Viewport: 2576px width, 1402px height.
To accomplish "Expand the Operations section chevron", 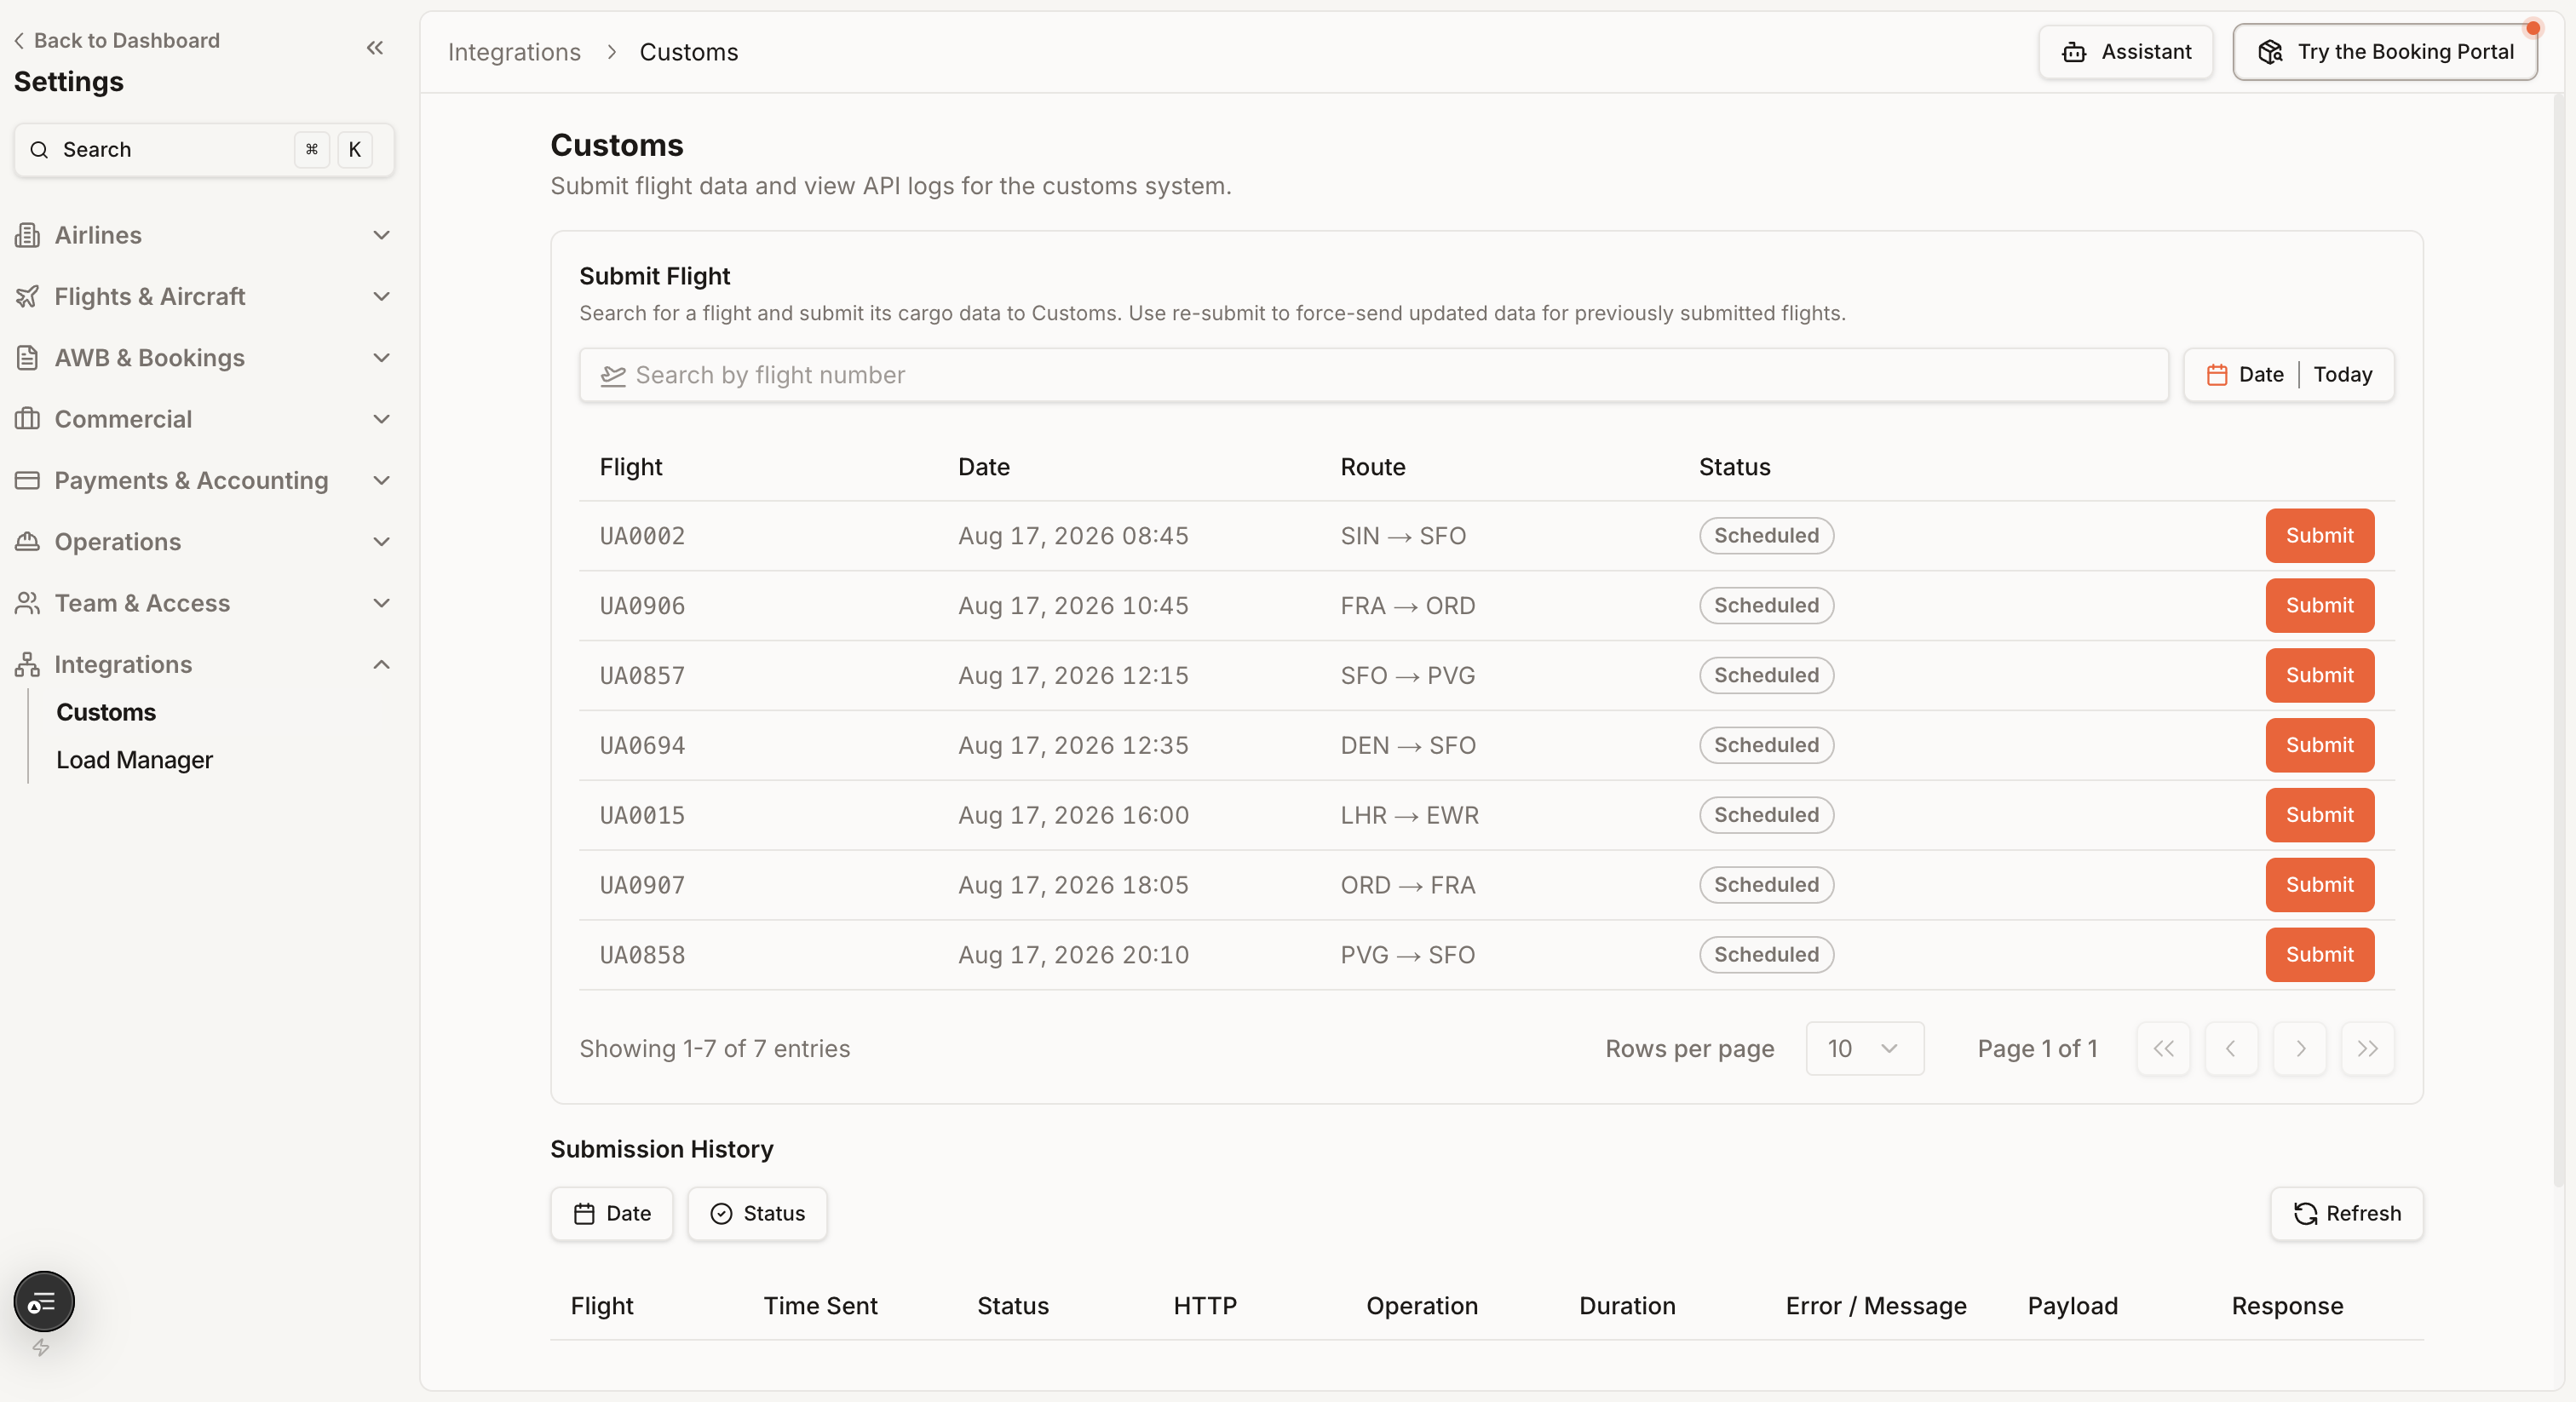I will [381, 541].
